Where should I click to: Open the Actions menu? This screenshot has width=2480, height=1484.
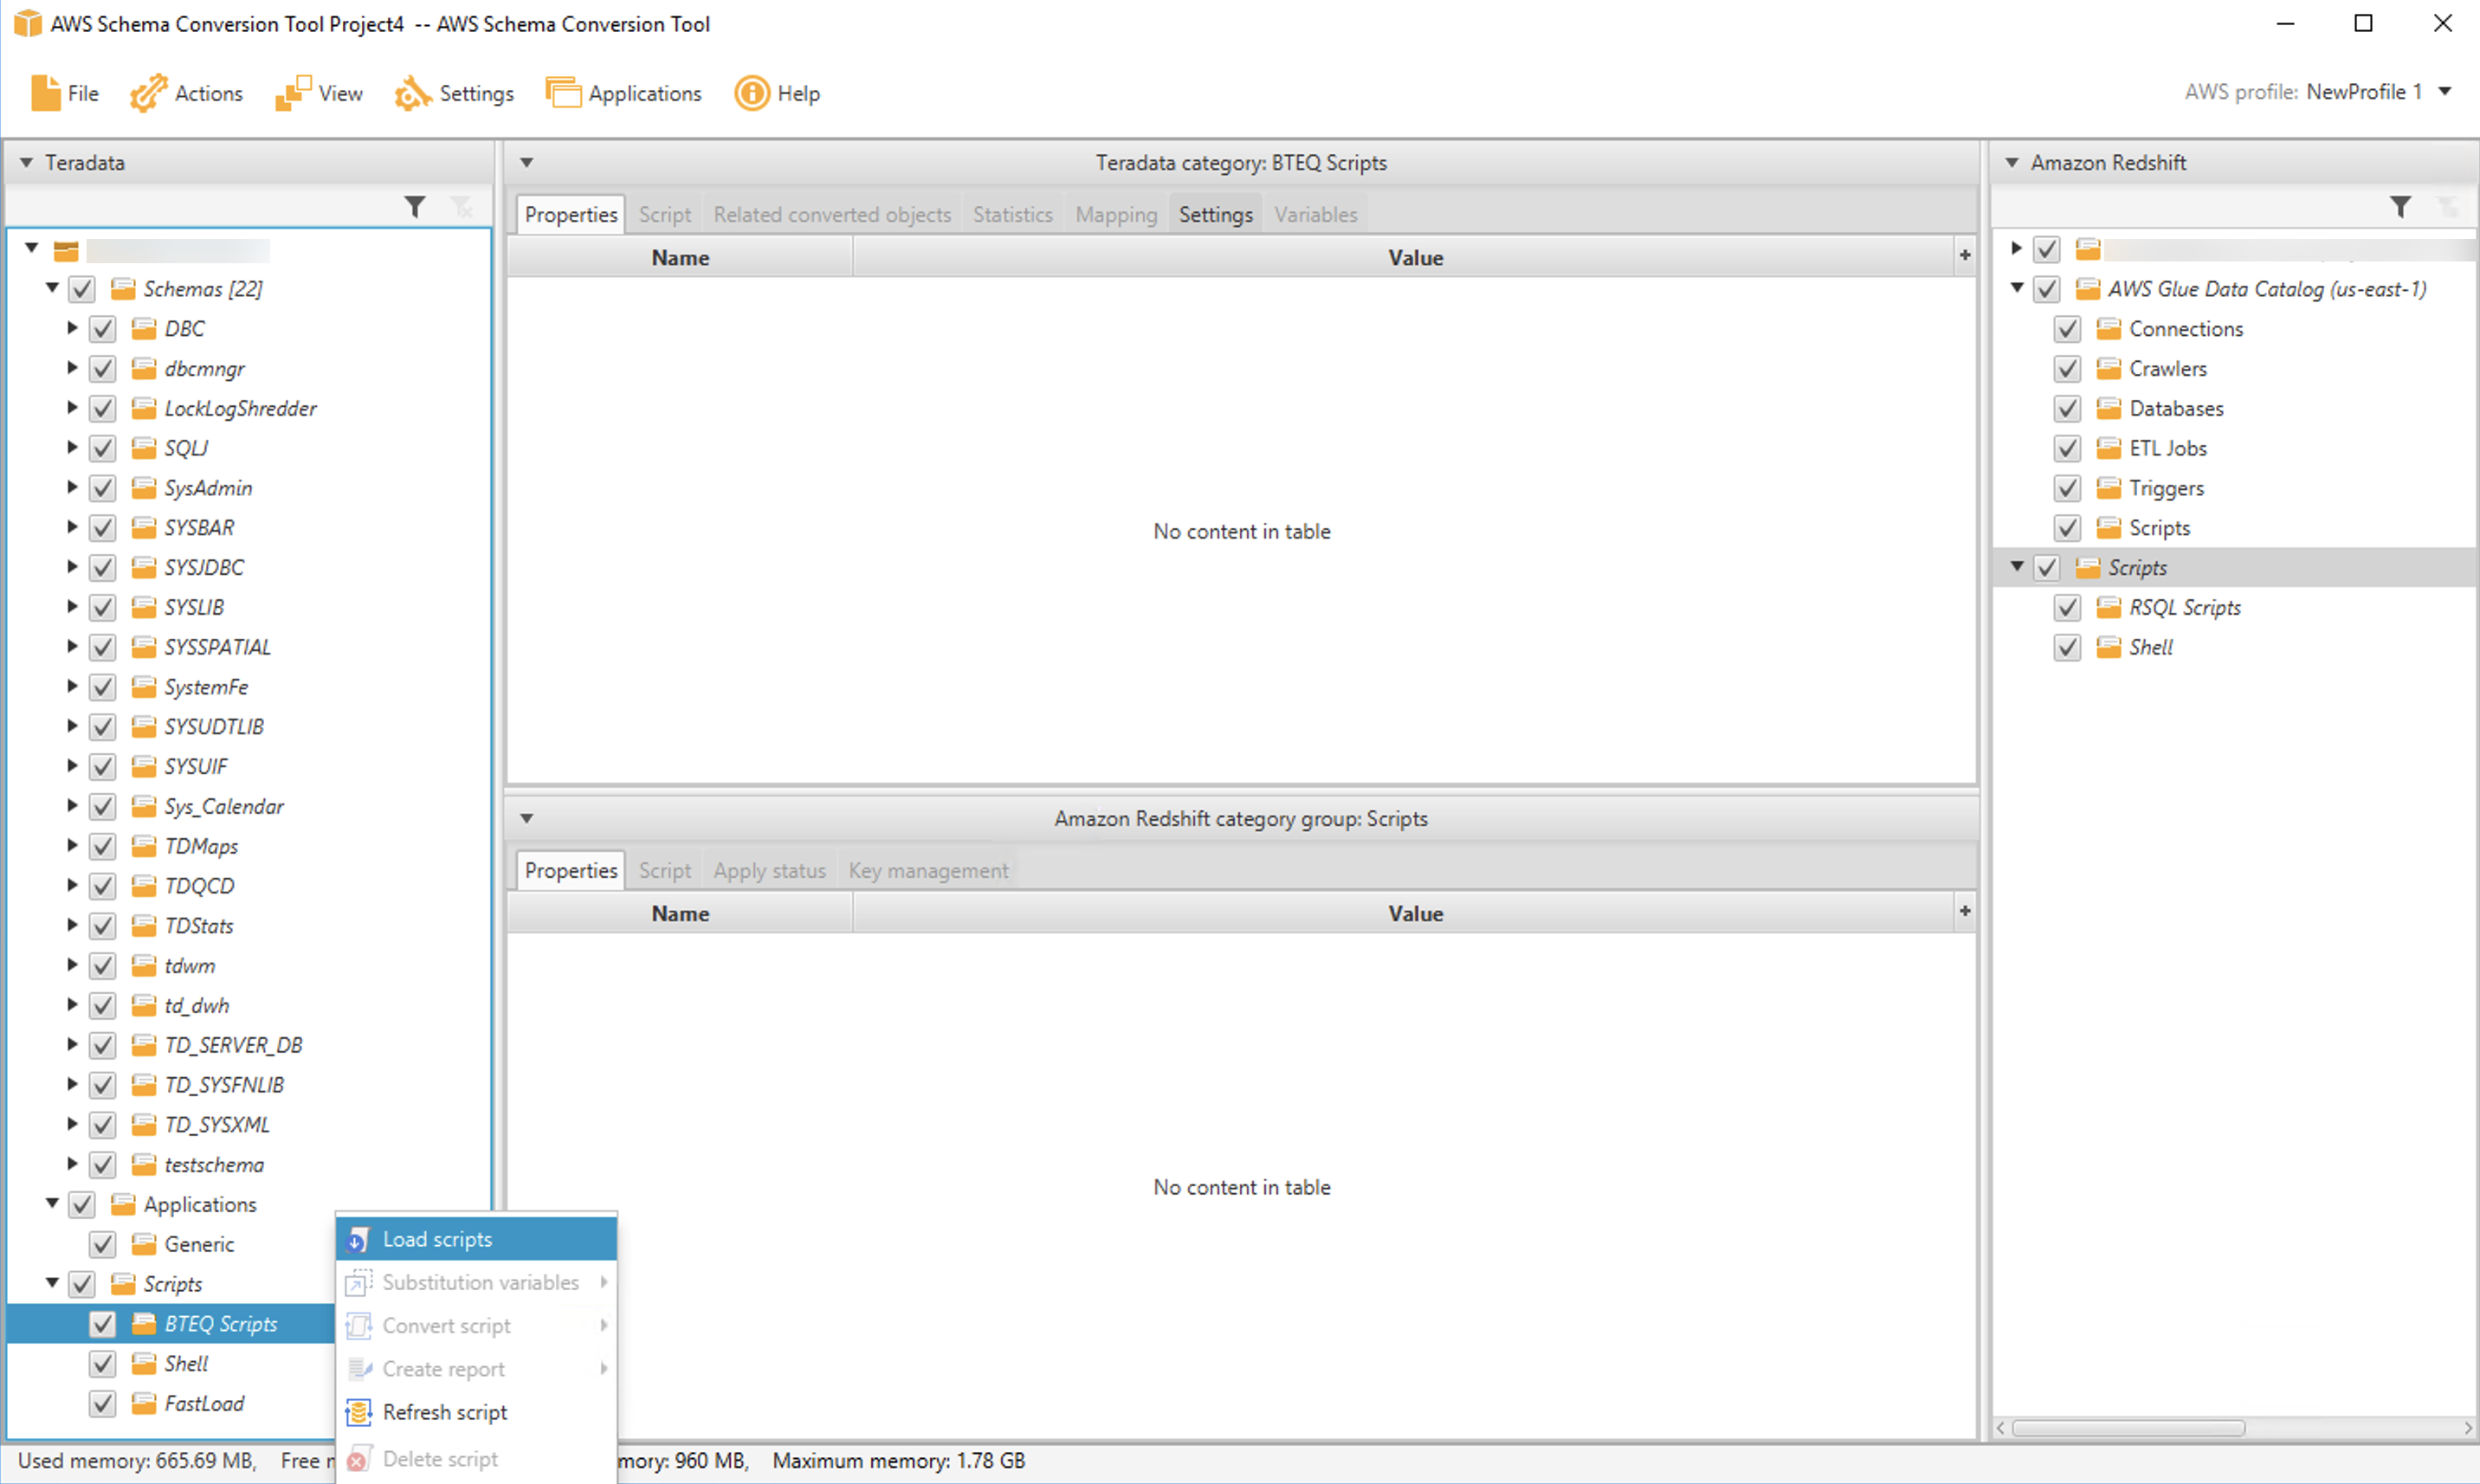pyautogui.click(x=186, y=93)
